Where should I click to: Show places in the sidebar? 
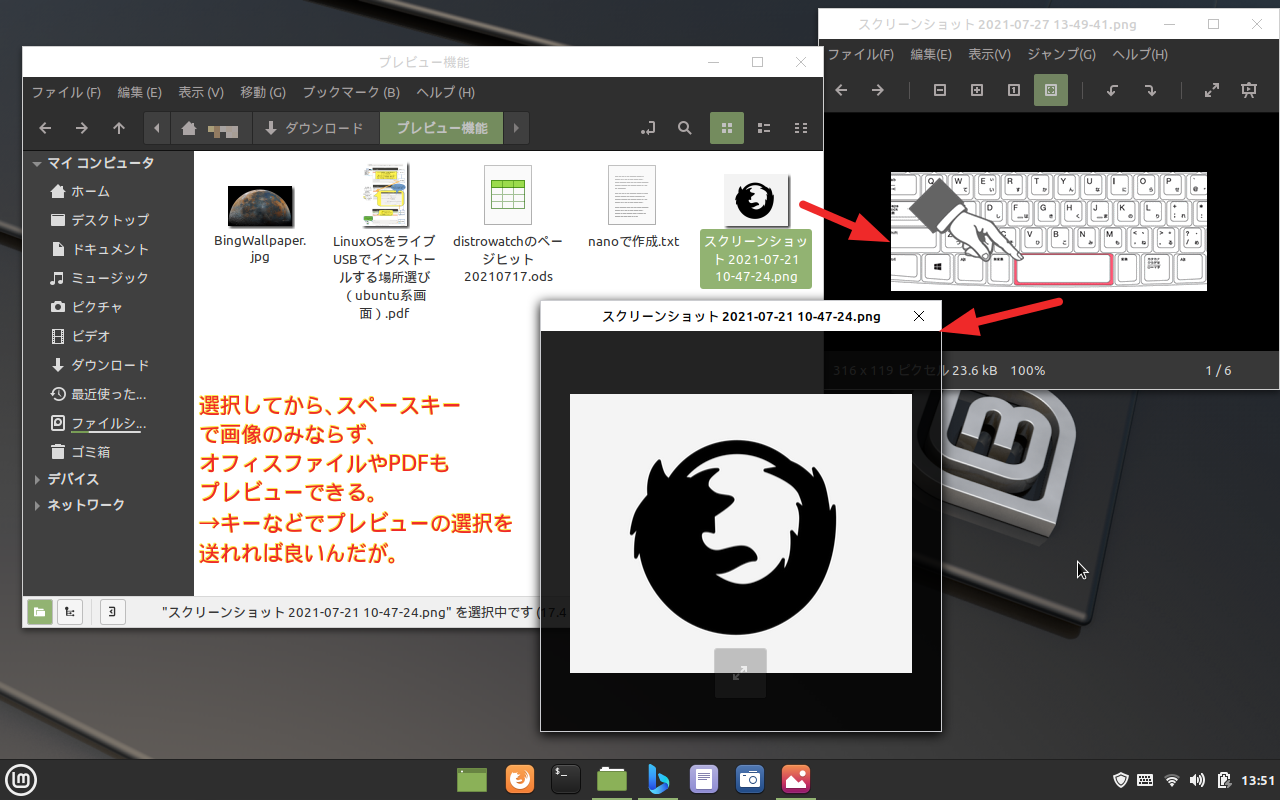coord(40,611)
